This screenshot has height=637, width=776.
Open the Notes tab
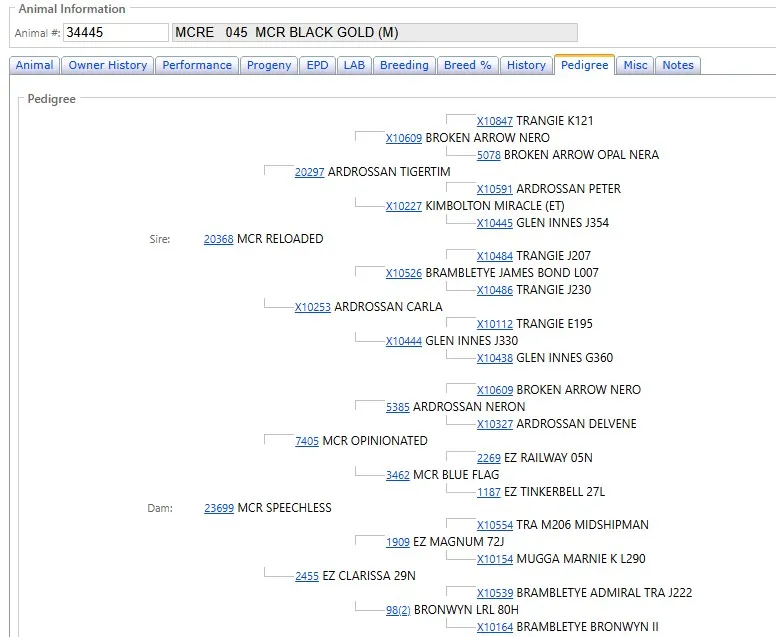(x=677, y=65)
